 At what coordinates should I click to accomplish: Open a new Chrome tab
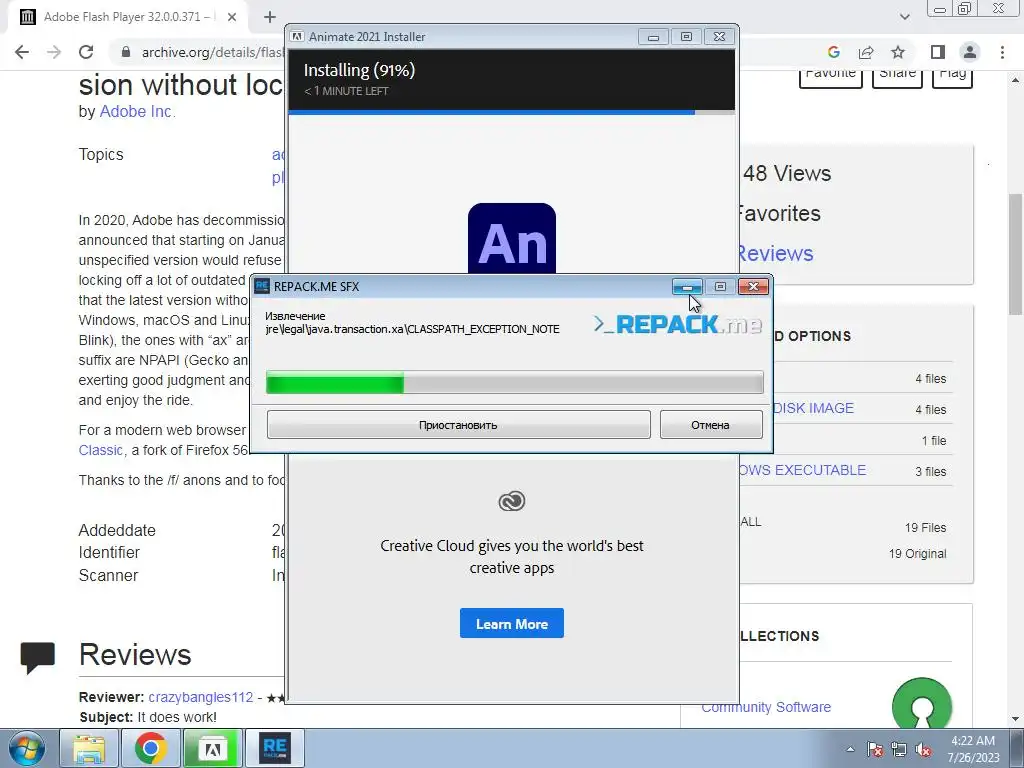coord(270,17)
